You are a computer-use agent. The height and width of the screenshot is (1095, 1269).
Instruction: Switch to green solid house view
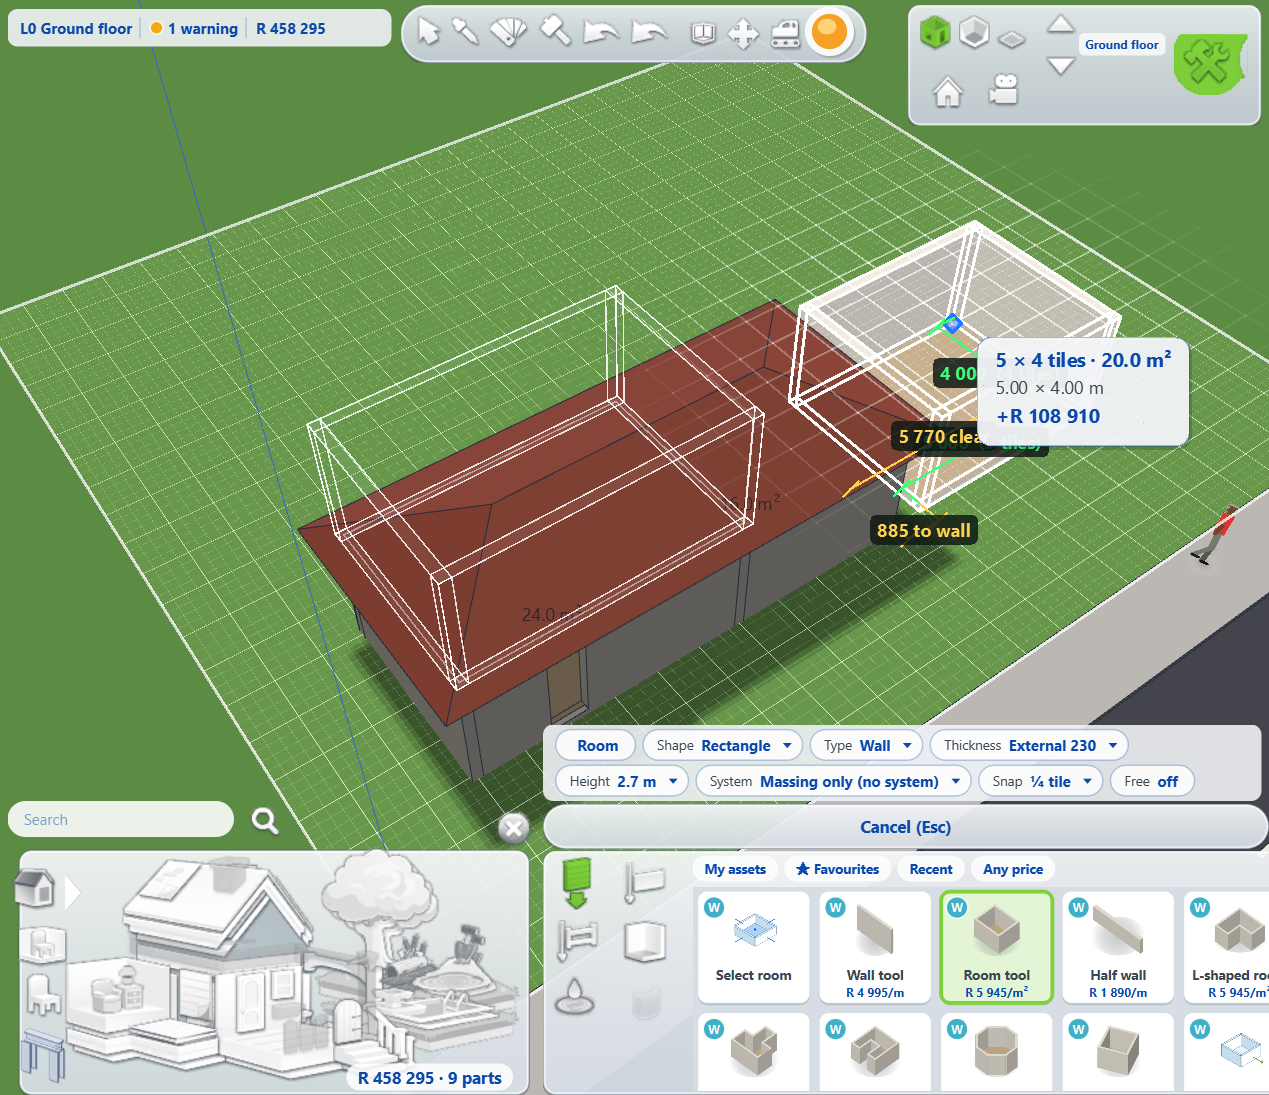pos(935,32)
